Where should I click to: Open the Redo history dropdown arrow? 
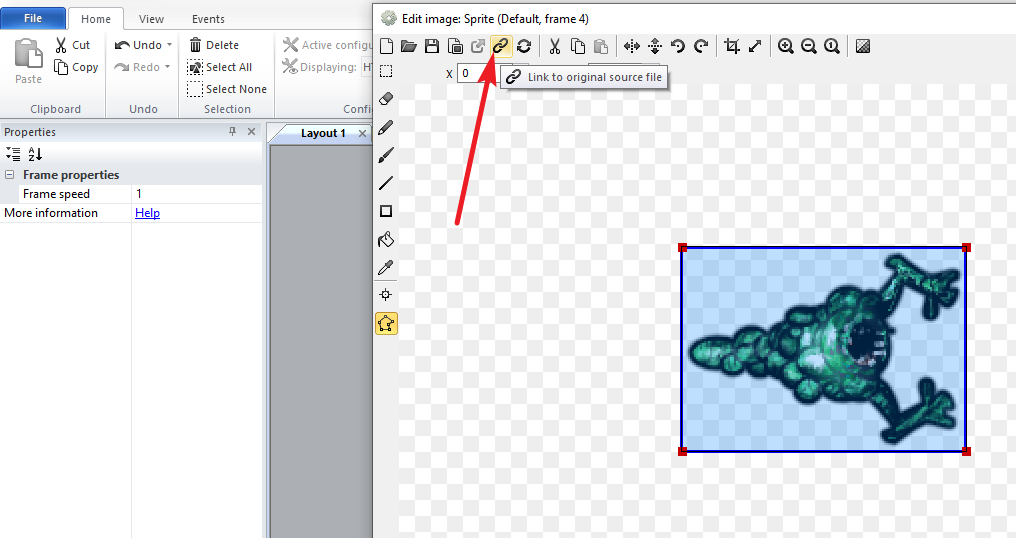pos(168,67)
